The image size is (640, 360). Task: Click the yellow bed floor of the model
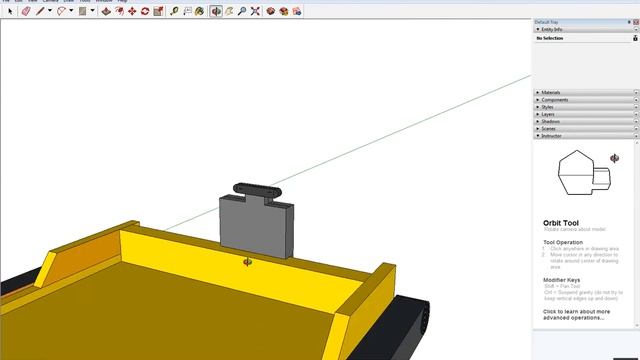(171, 314)
